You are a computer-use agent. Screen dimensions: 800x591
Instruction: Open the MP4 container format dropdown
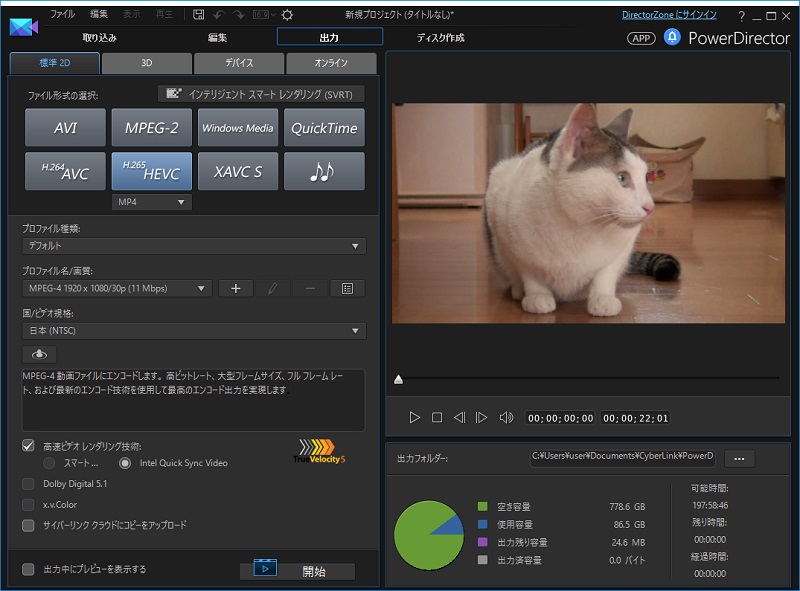(x=151, y=202)
